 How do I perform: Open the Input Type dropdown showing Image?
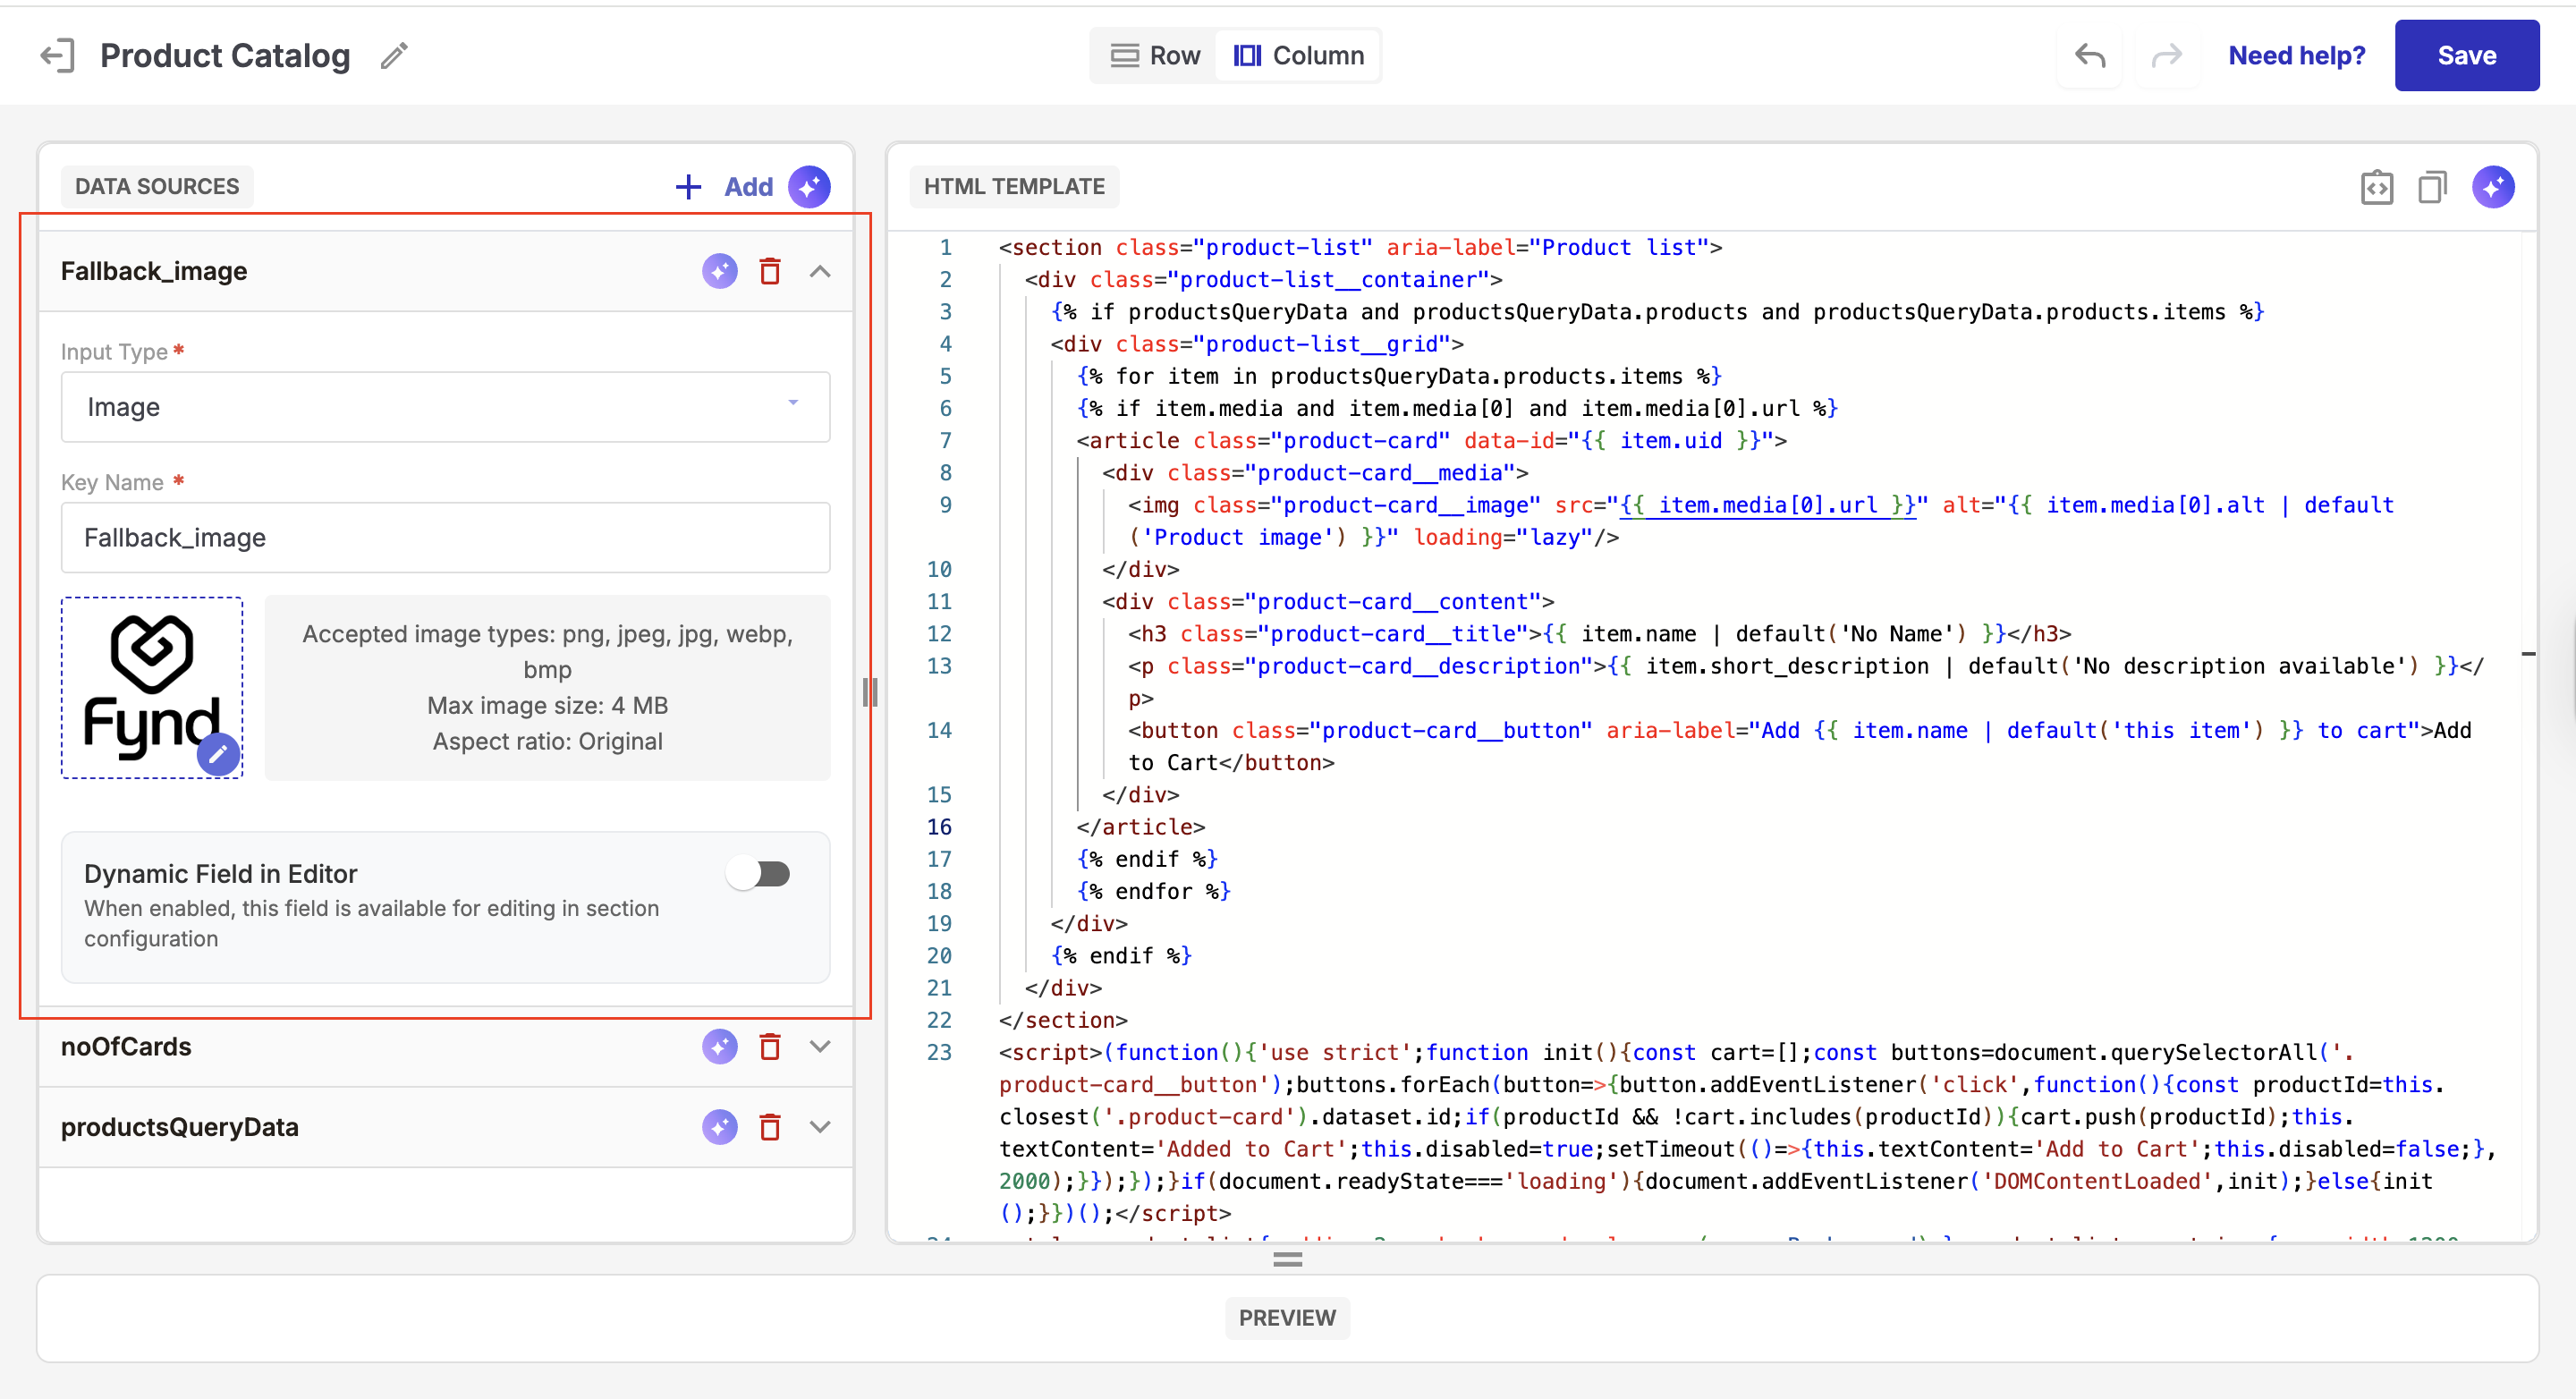pyautogui.click(x=445, y=407)
